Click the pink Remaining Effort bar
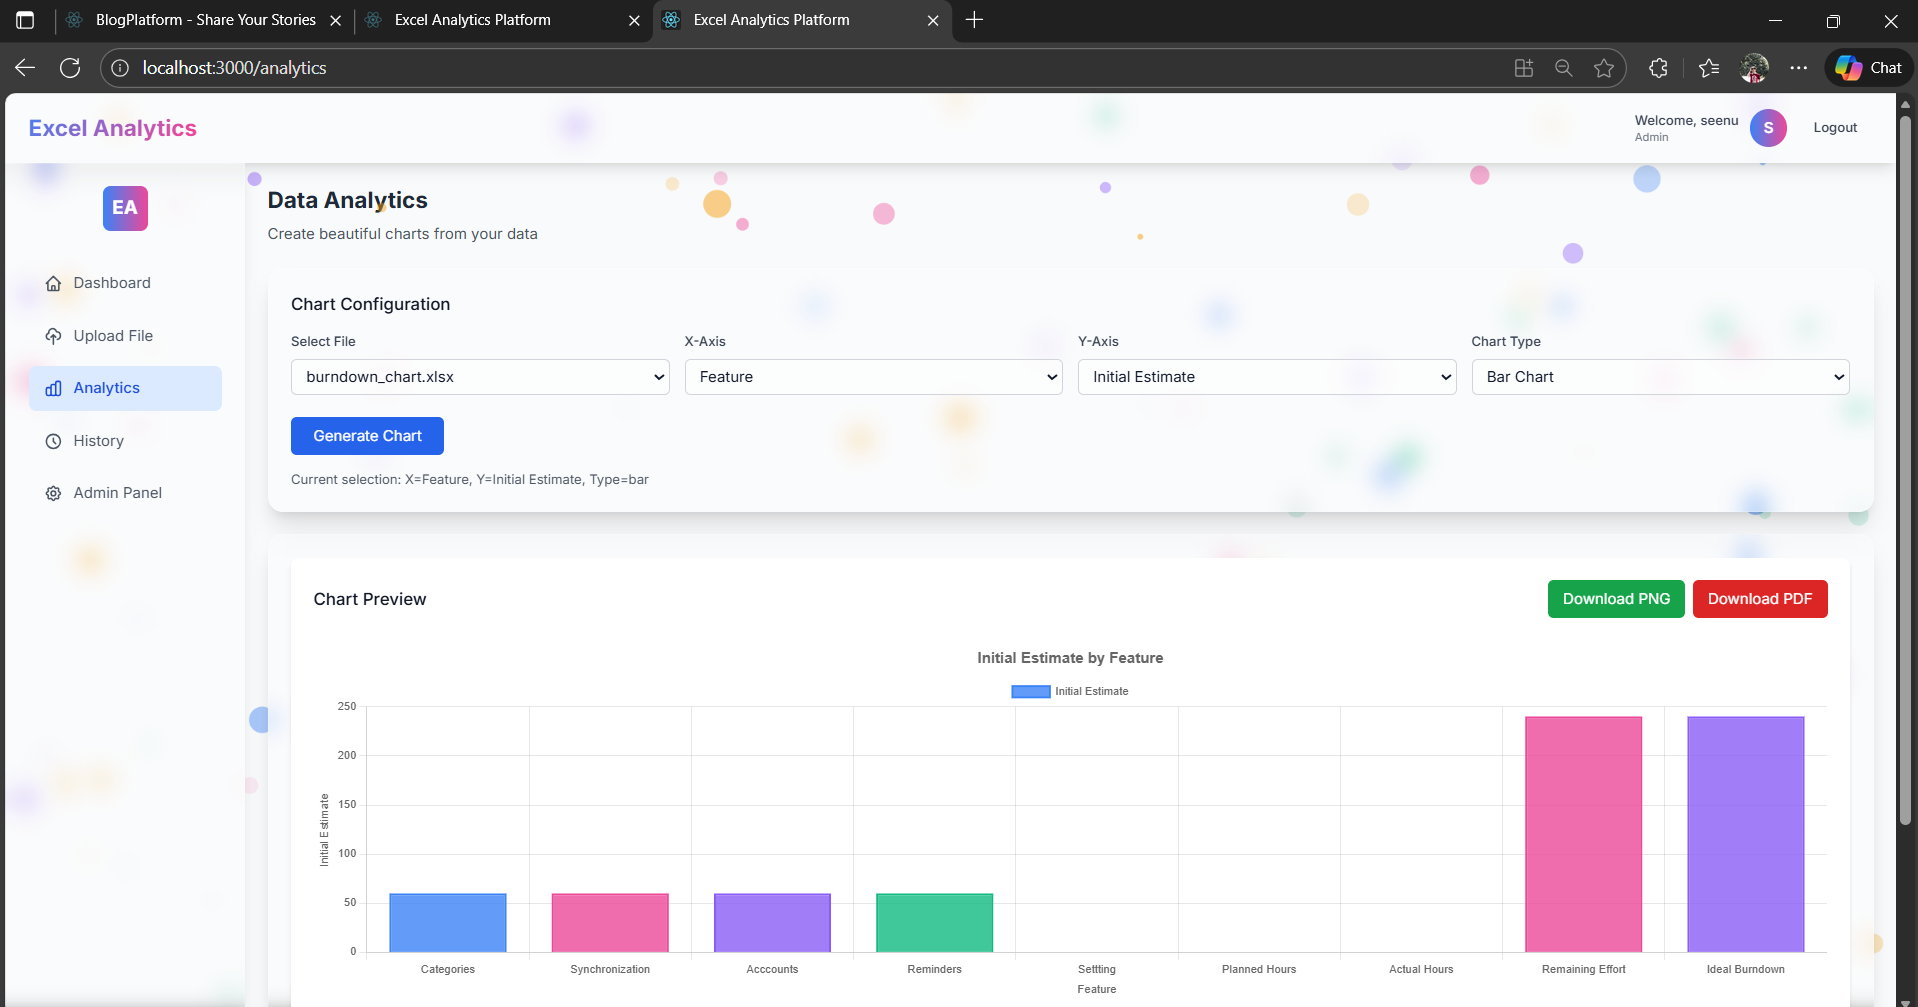The height and width of the screenshot is (1007, 1918). click(x=1584, y=834)
